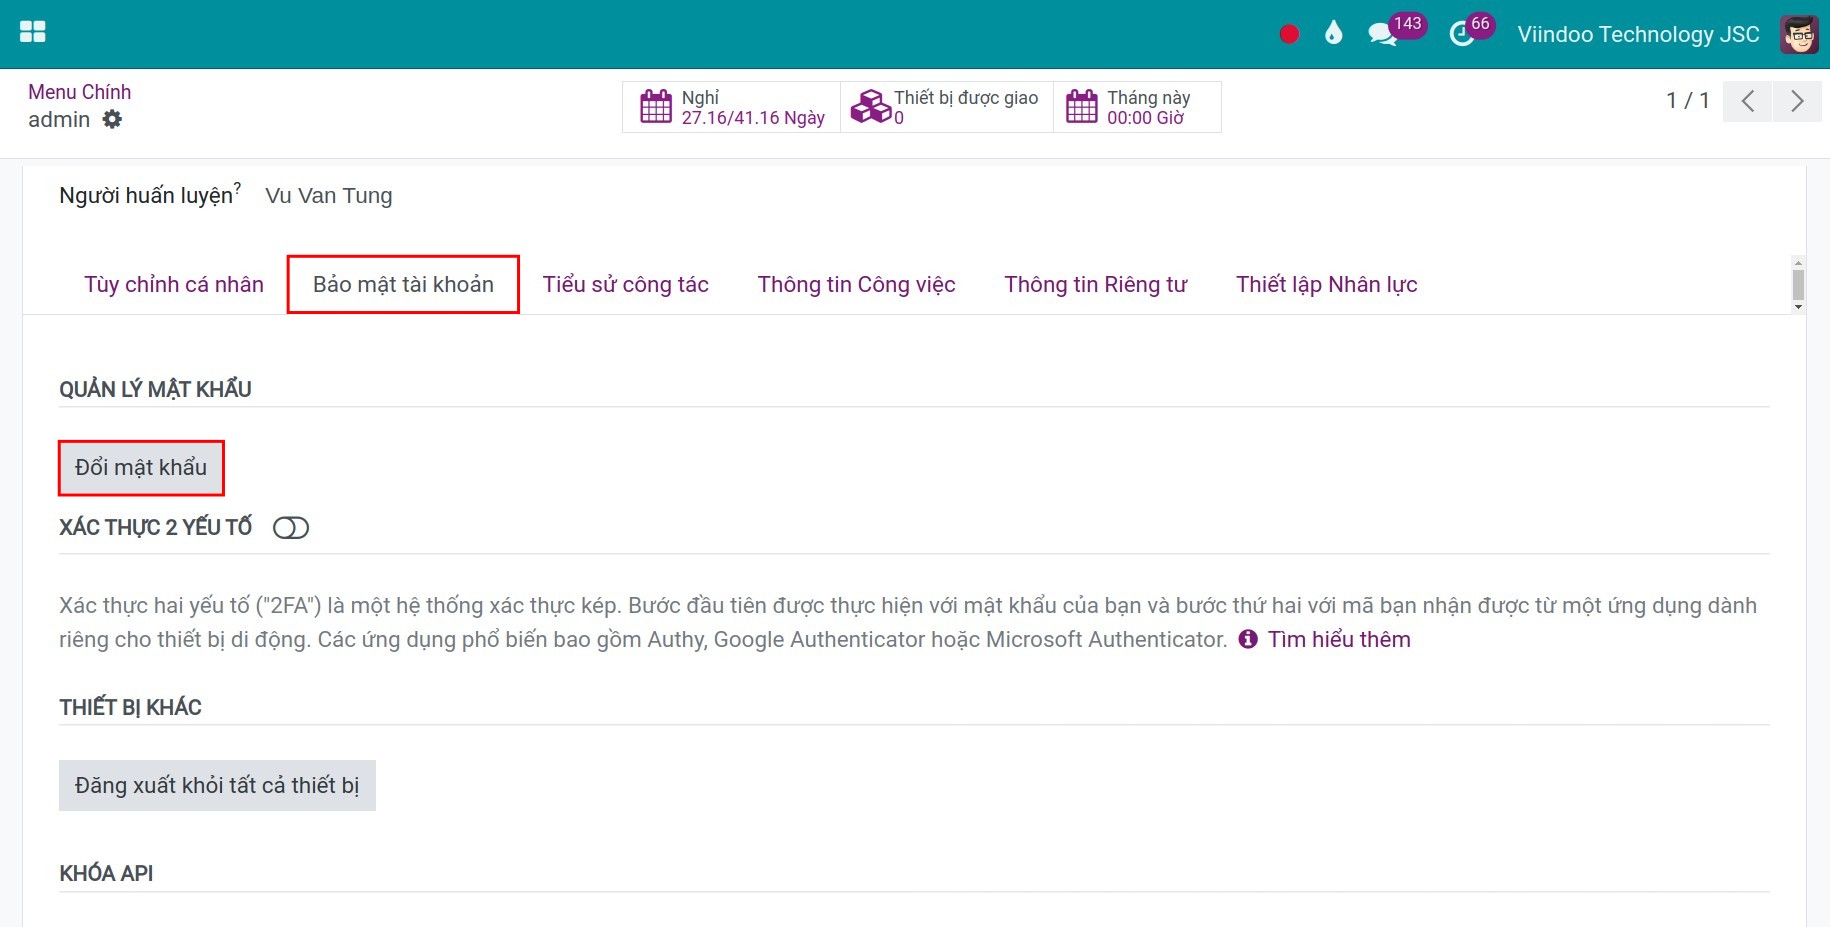The image size is (1830, 927).
Task: Click the THIẾT BỊ KHÁC heading
Action: (x=130, y=707)
